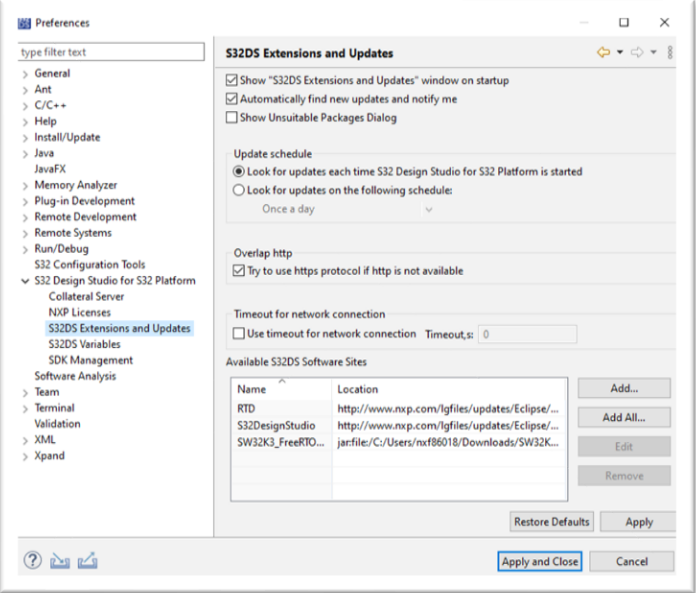Click the Location column header

click(449, 389)
